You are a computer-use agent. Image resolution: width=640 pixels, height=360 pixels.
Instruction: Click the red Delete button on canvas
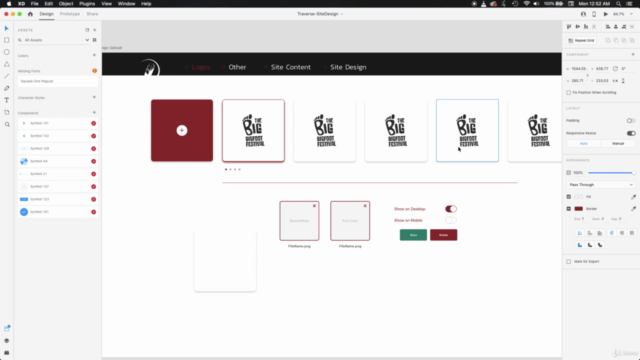[x=443, y=235]
